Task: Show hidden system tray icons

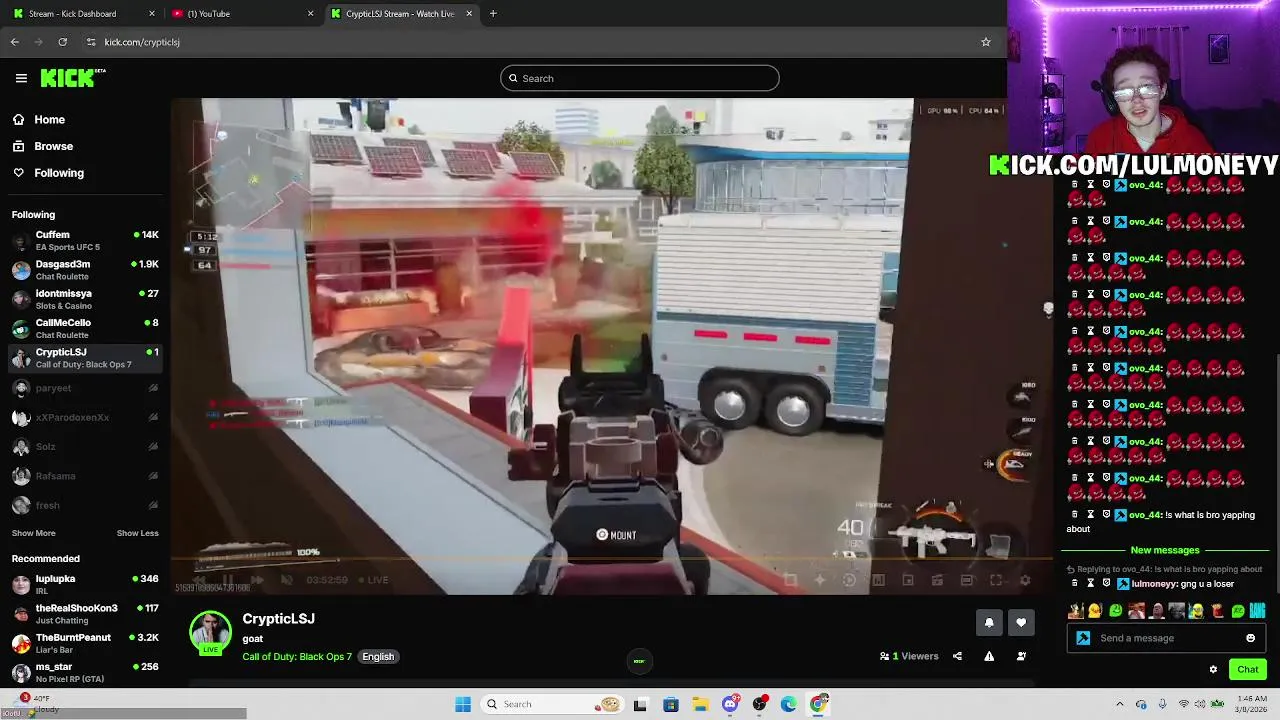Action: tap(1119, 704)
